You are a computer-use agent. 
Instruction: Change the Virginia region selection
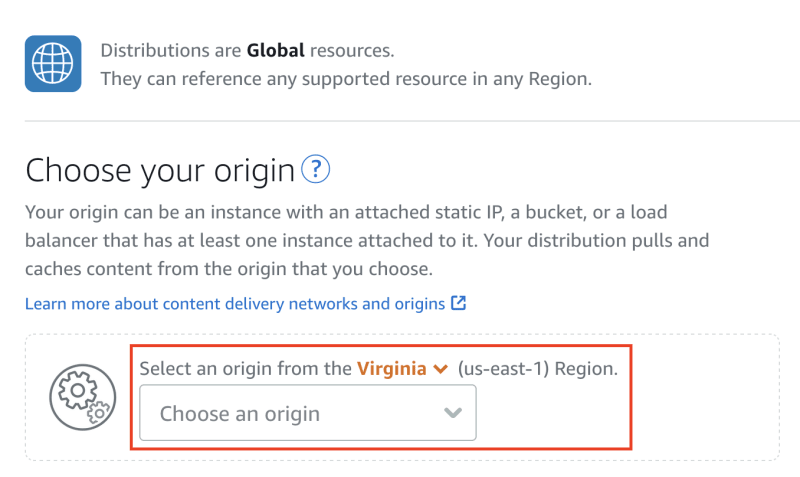[402, 368]
